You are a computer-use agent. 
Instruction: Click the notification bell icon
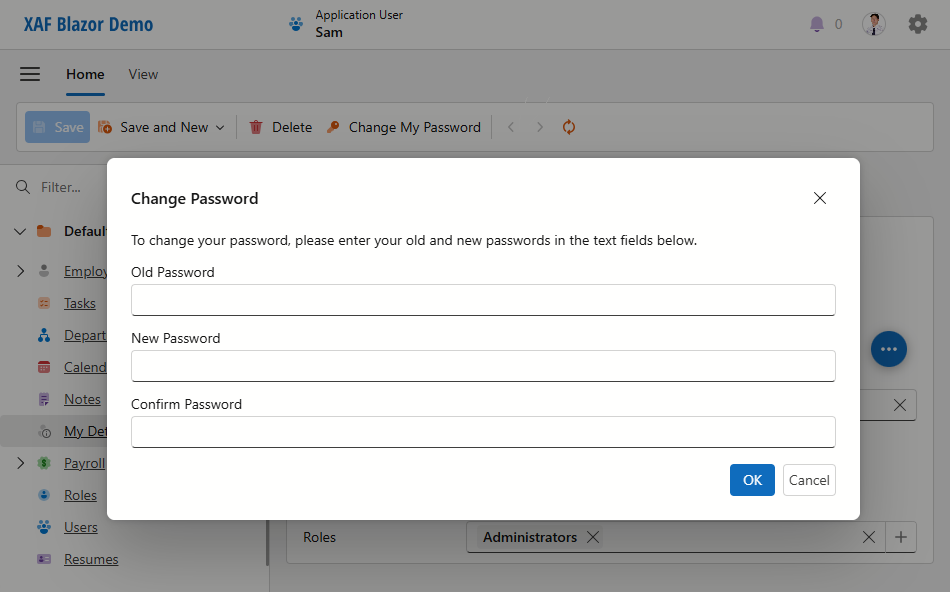816,23
